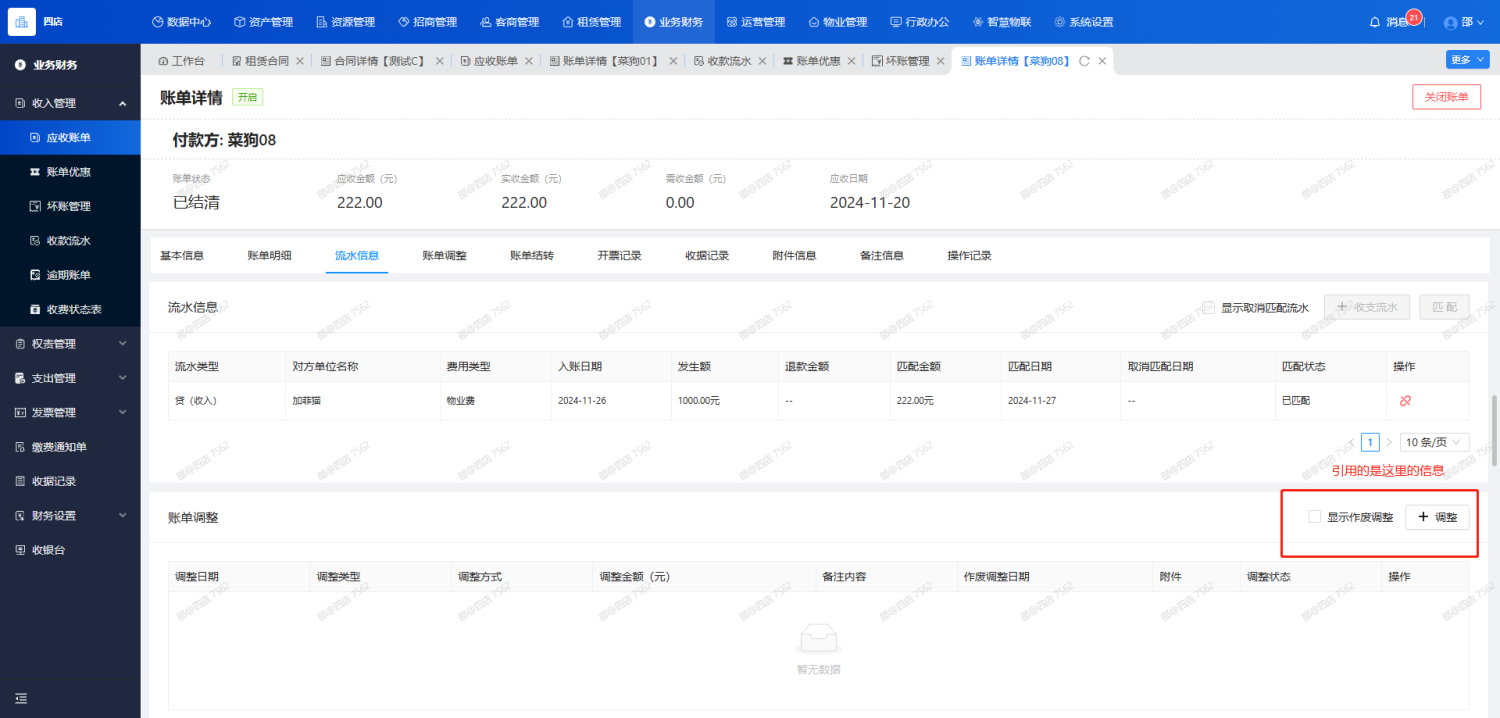
Task: Switch to 基本信息 tab
Action: coord(182,256)
